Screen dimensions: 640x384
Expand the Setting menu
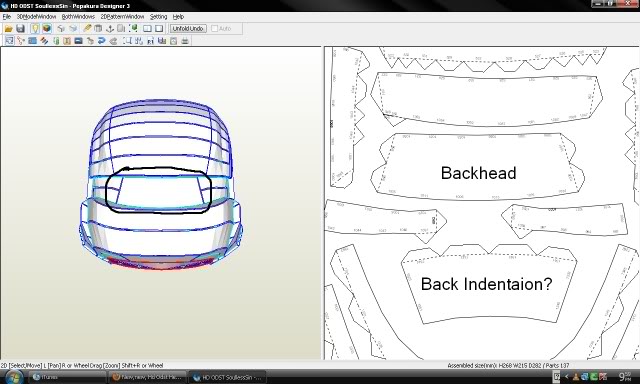tap(158, 17)
